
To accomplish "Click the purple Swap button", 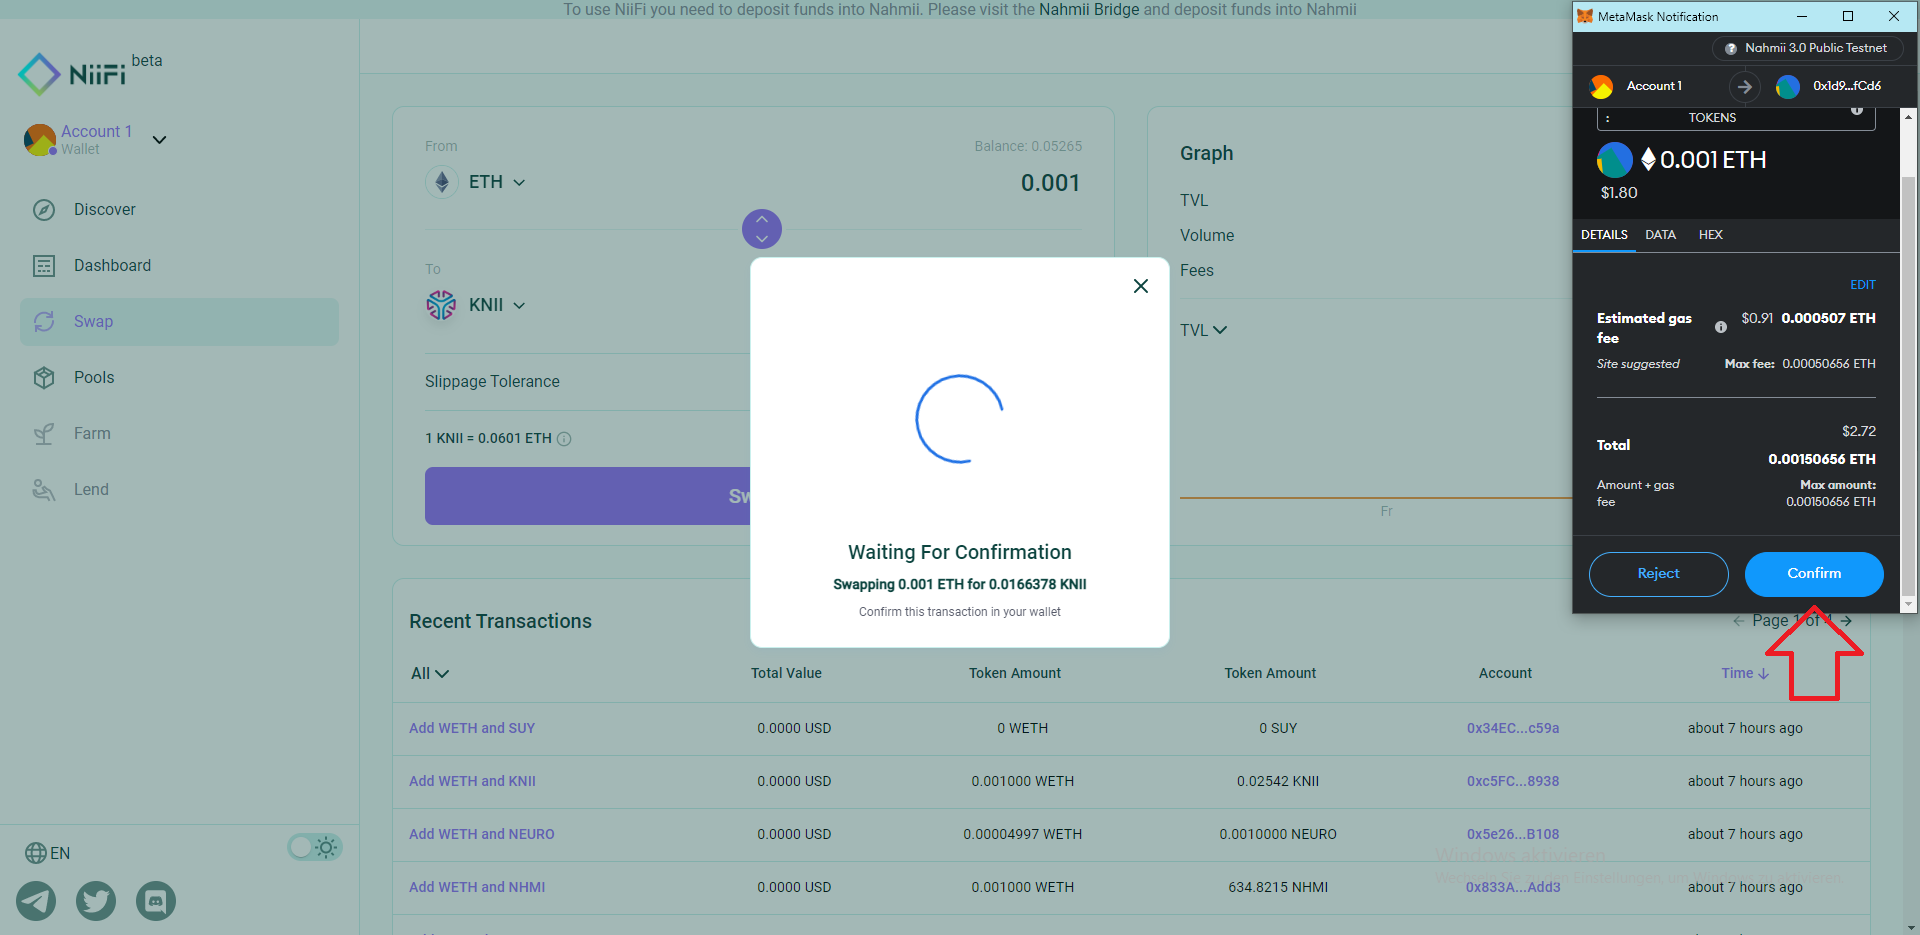I will coord(588,496).
